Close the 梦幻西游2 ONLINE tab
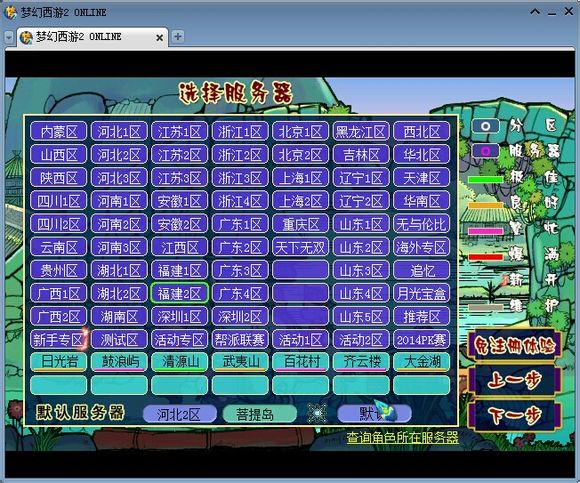The height and width of the screenshot is (483, 580). (159, 38)
